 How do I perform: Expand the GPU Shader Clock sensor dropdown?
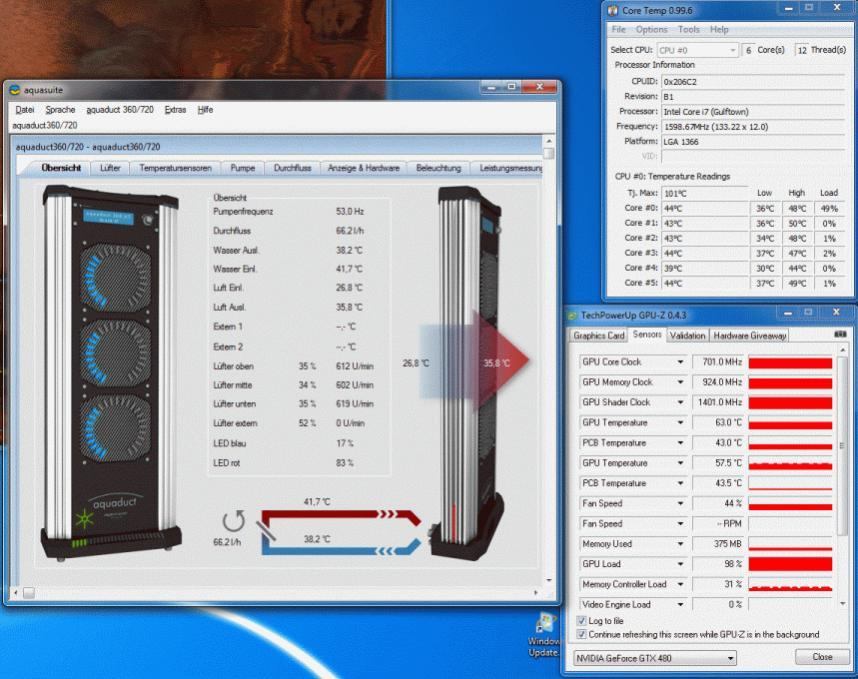680,402
